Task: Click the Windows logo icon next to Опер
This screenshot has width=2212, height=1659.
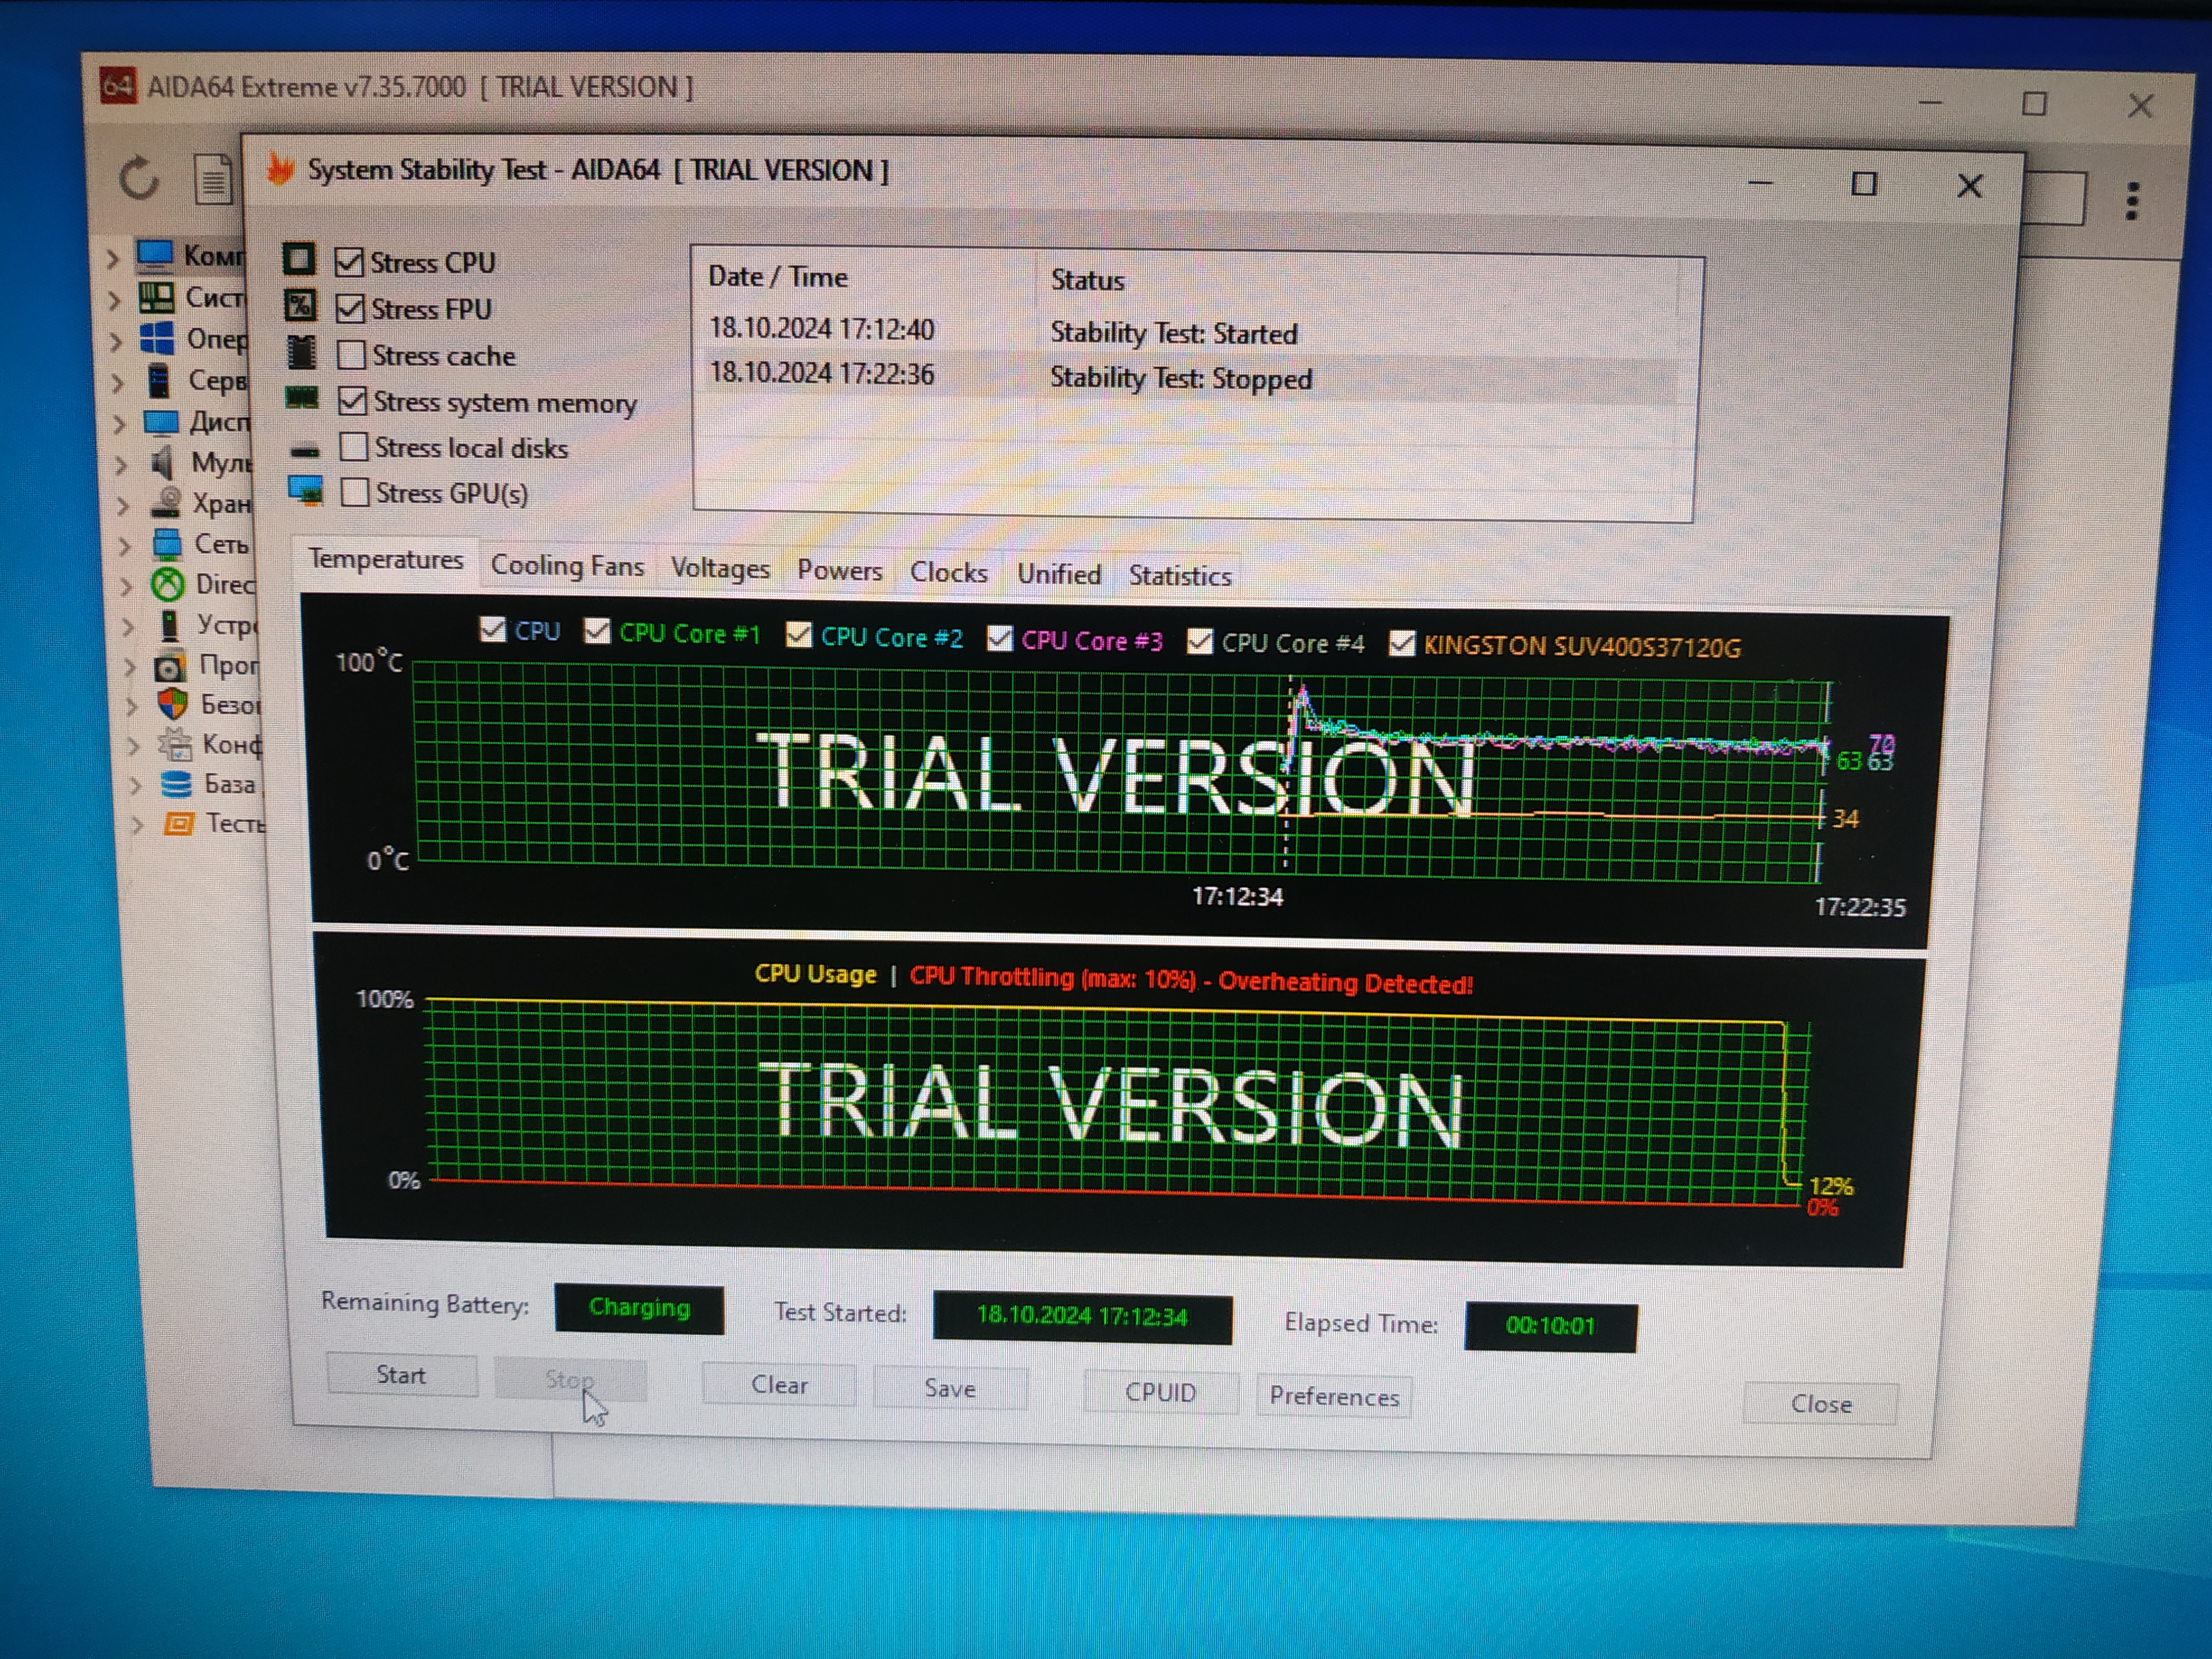Action: tap(158, 338)
